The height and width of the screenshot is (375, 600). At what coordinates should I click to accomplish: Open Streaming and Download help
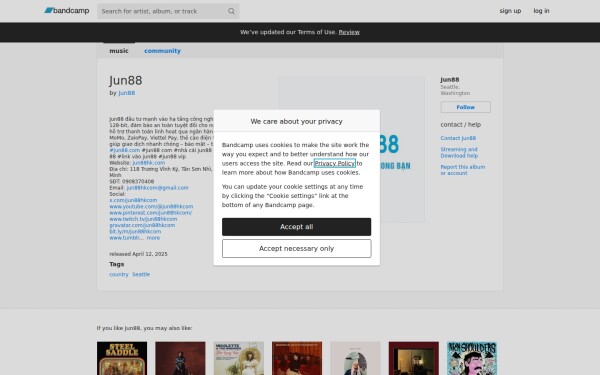pos(459,152)
